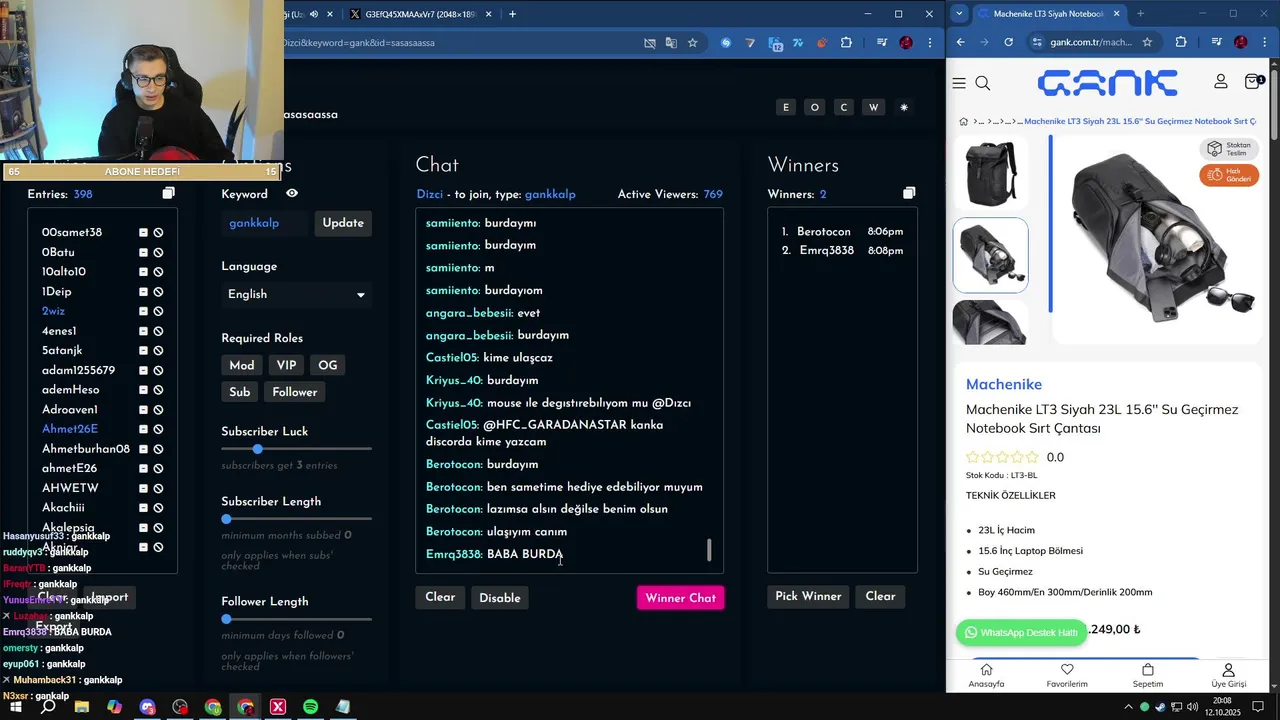
Task: Click the Update keyword button
Action: (343, 223)
